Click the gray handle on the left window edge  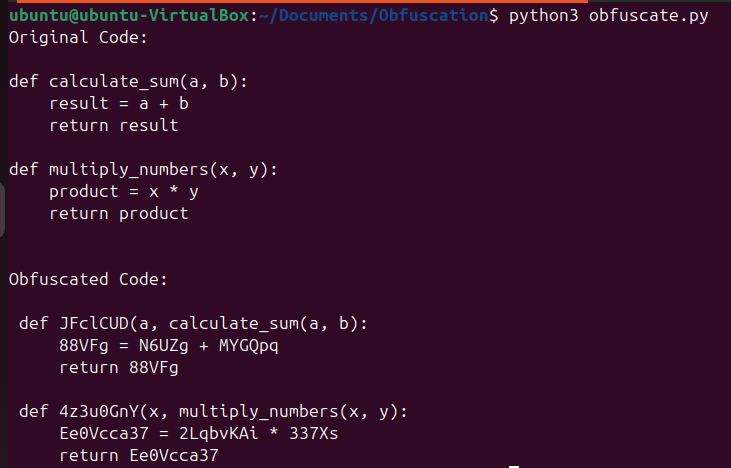click(x=2, y=210)
